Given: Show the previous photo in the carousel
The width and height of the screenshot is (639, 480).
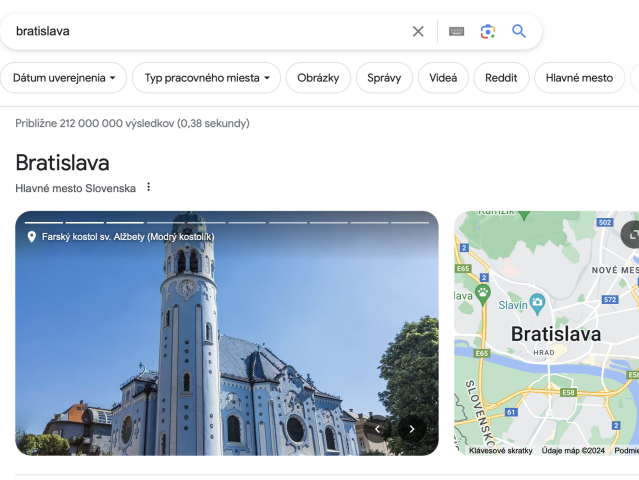Looking at the screenshot, I should (x=377, y=429).
